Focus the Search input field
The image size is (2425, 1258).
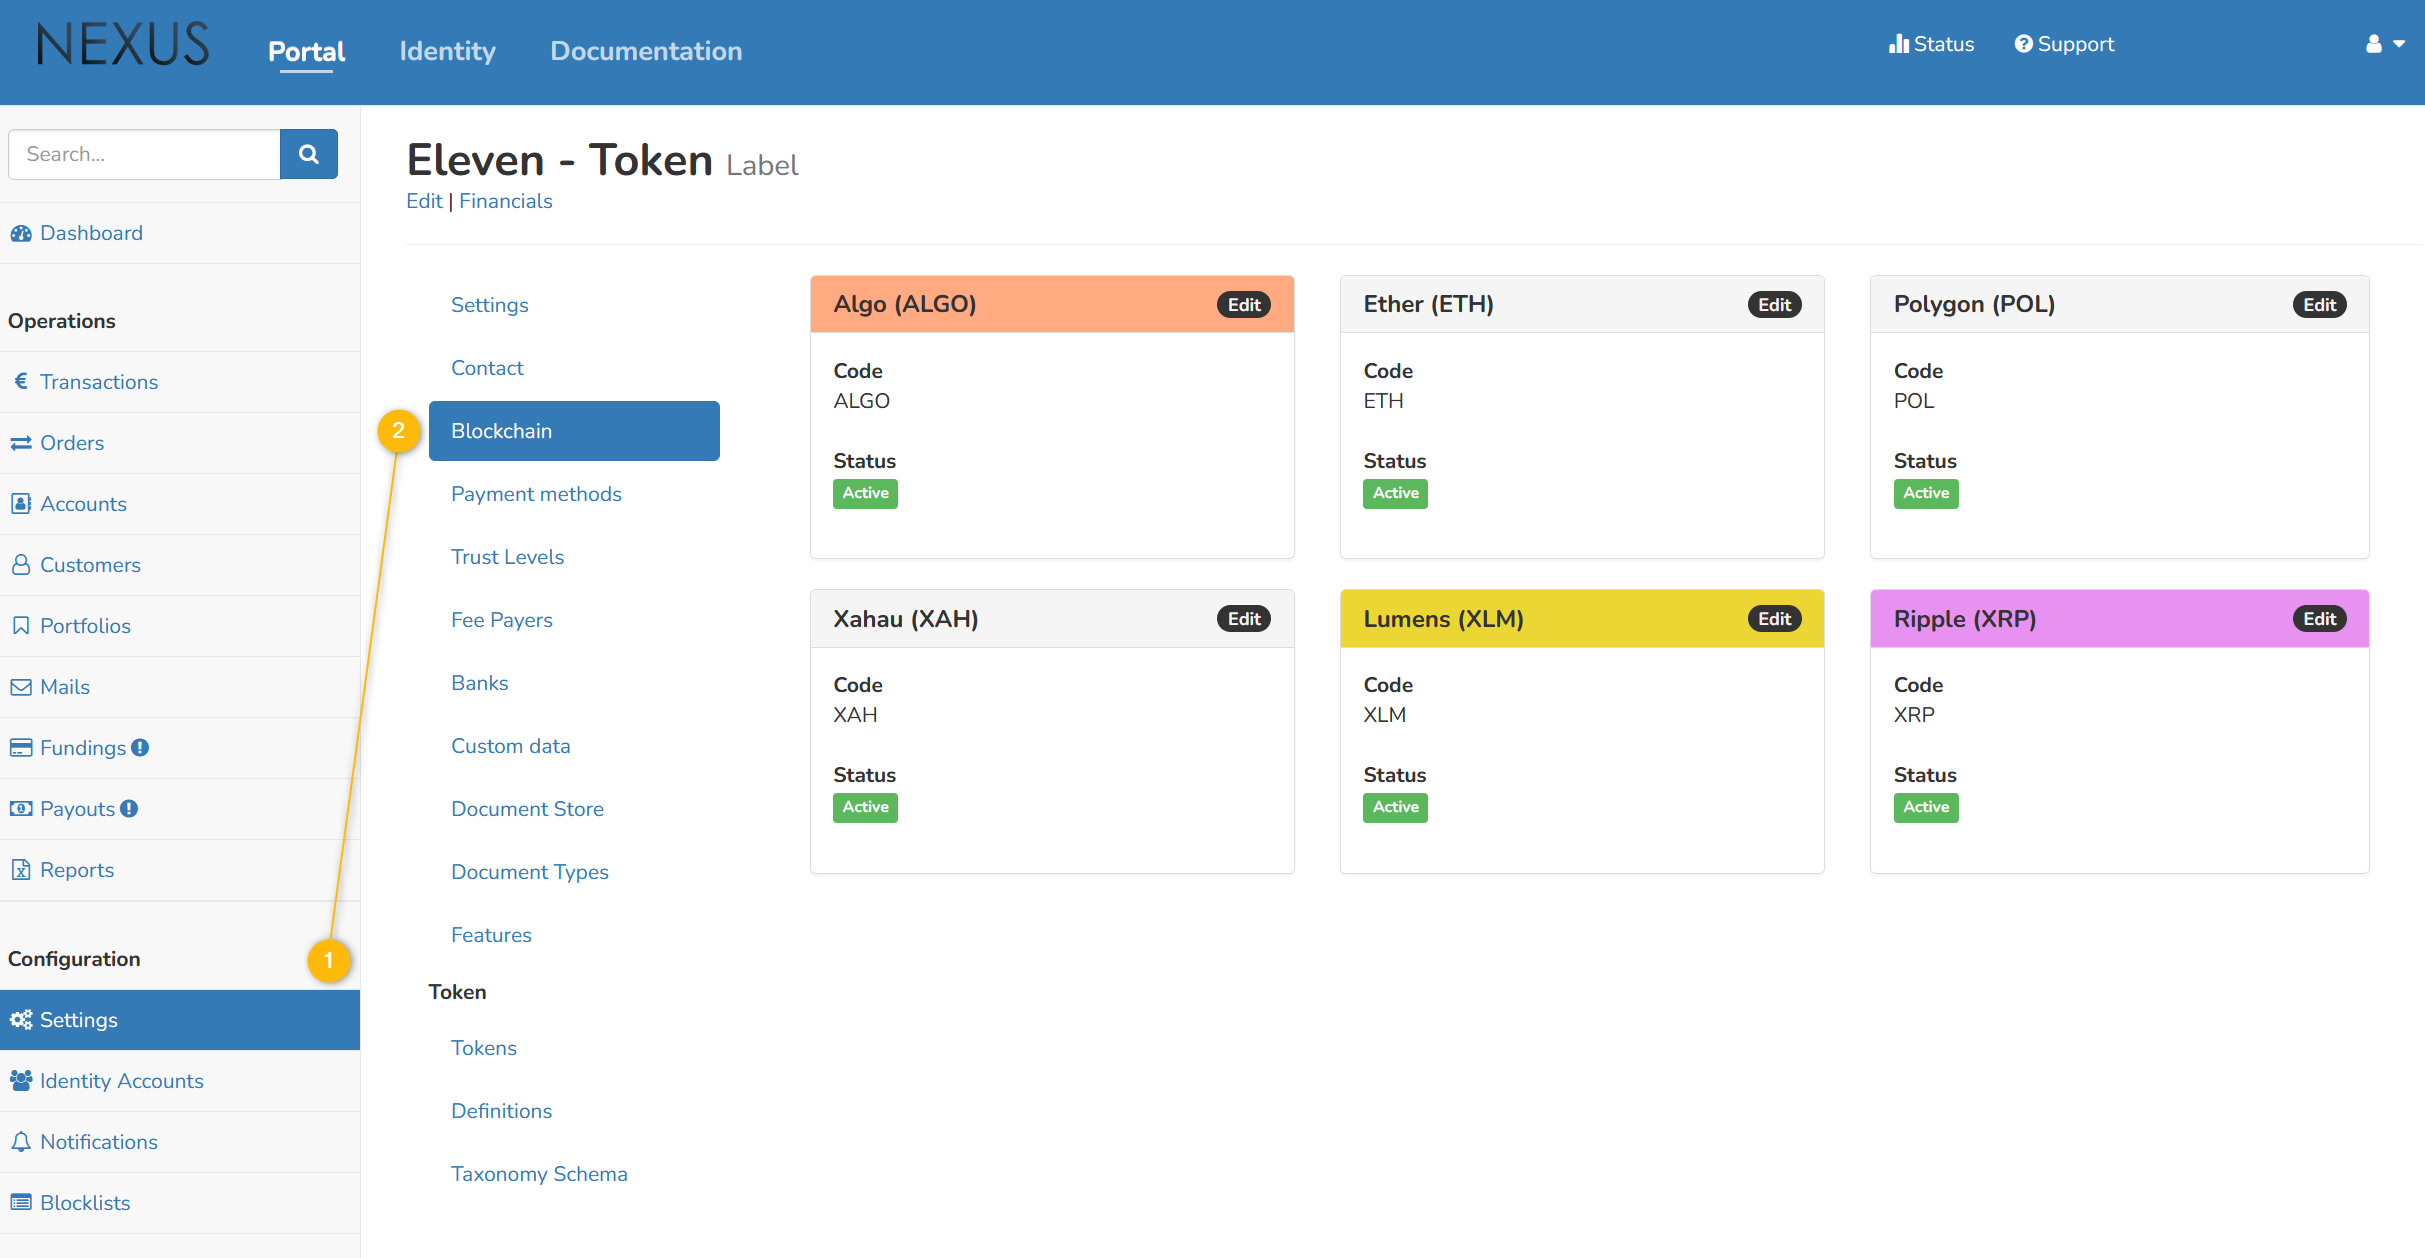[x=145, y=154]
